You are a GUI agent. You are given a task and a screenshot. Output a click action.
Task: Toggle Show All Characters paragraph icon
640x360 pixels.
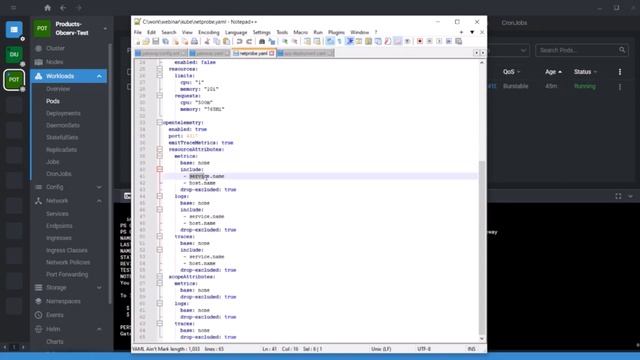click(340, 41)
